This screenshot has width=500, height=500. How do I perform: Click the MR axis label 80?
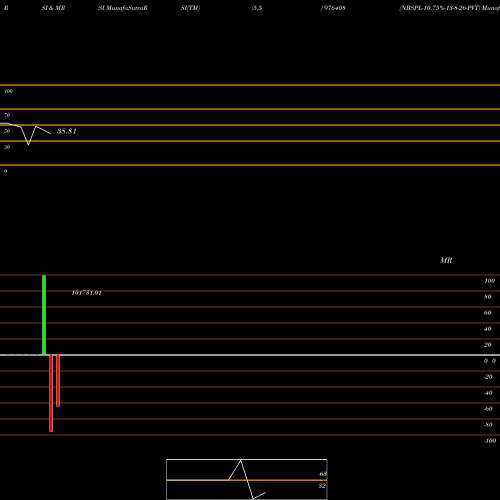pos(488,297)
